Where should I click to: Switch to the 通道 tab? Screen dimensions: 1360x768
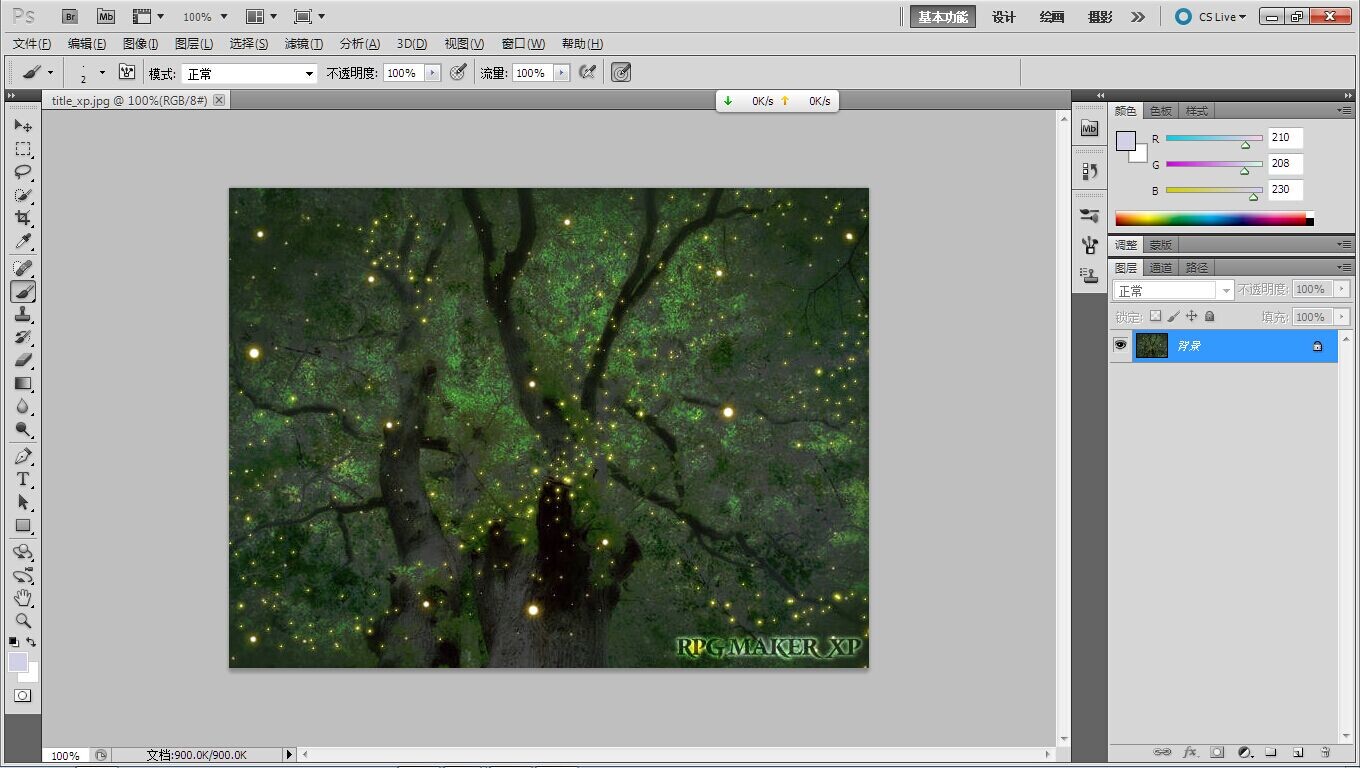point(1161,268)
